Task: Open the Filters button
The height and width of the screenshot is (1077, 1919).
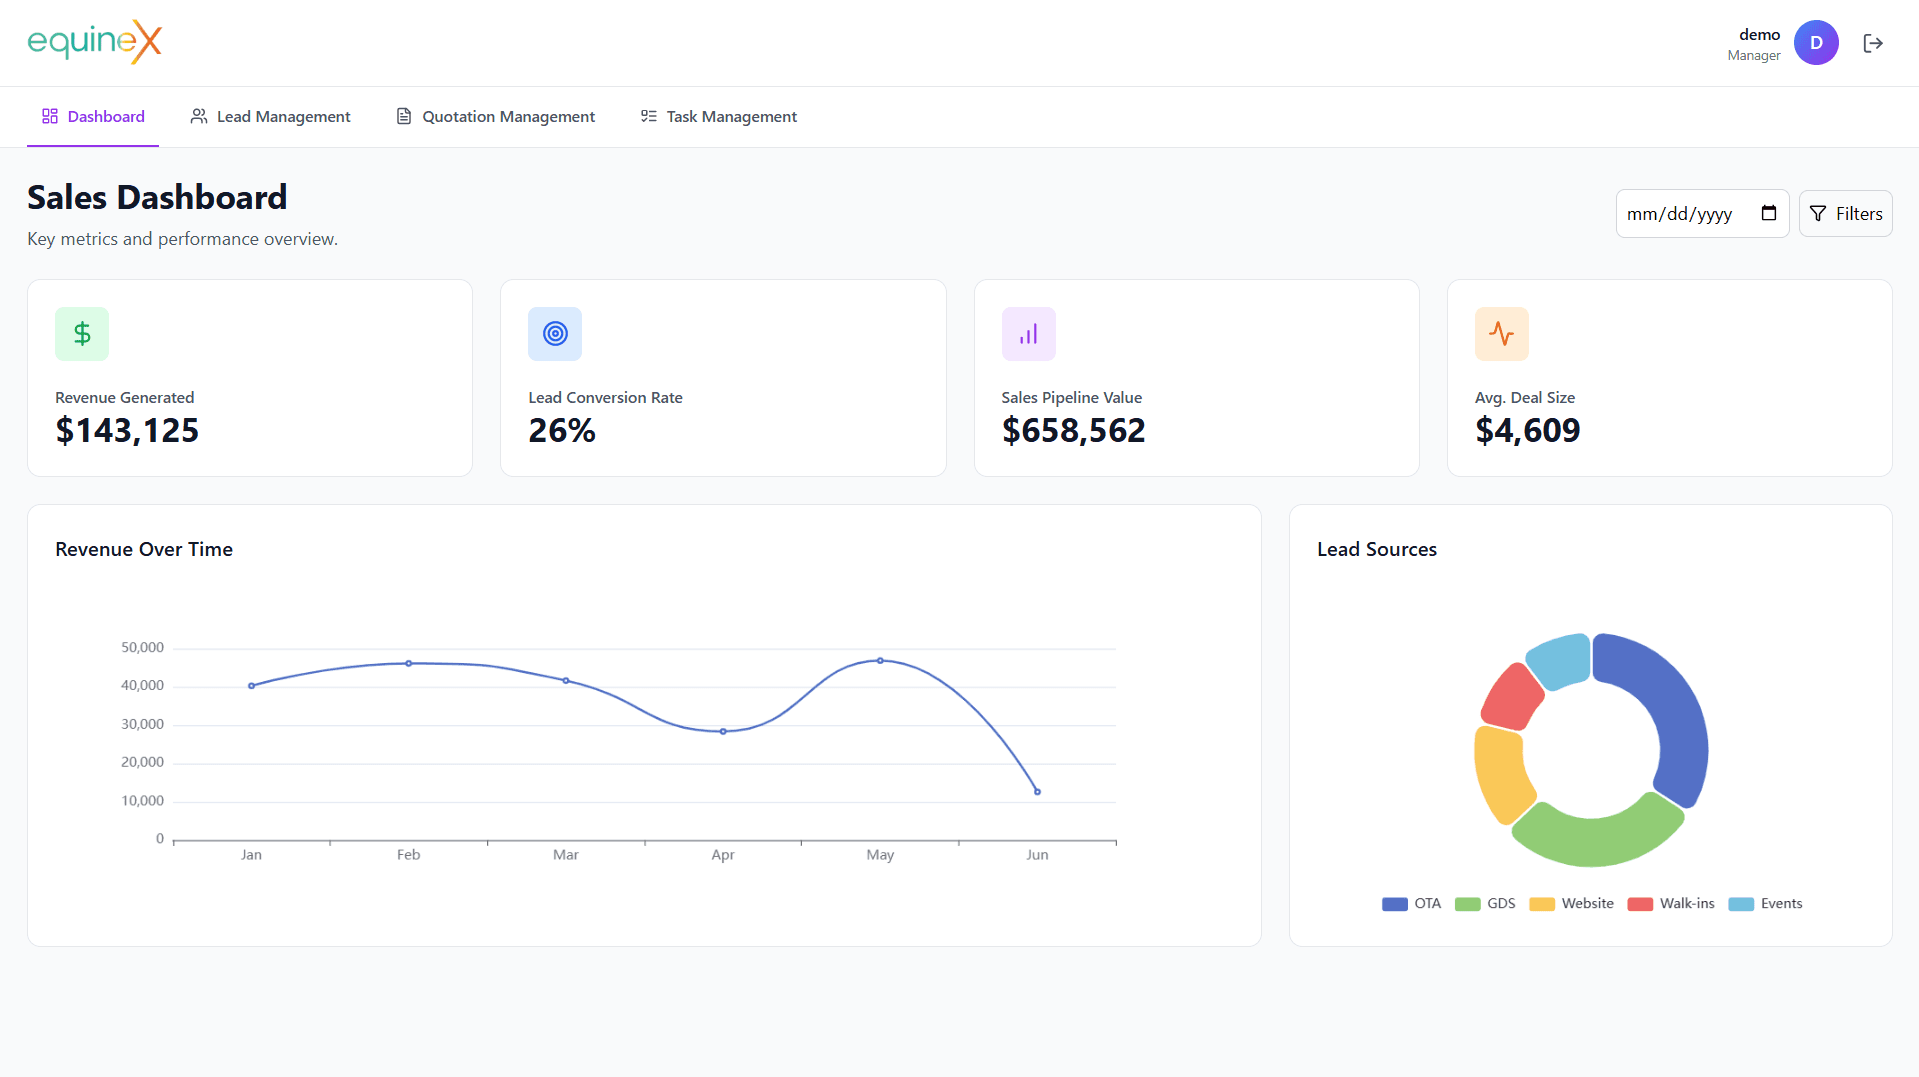Action: click(1845, 213)
